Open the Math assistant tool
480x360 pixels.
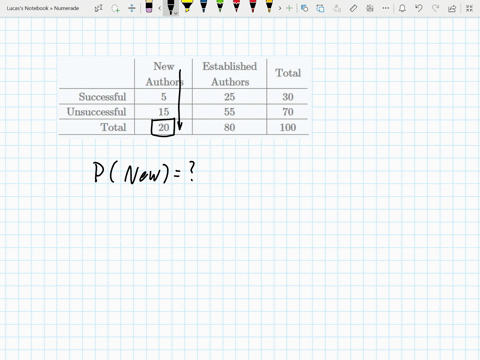coord(370,8)
